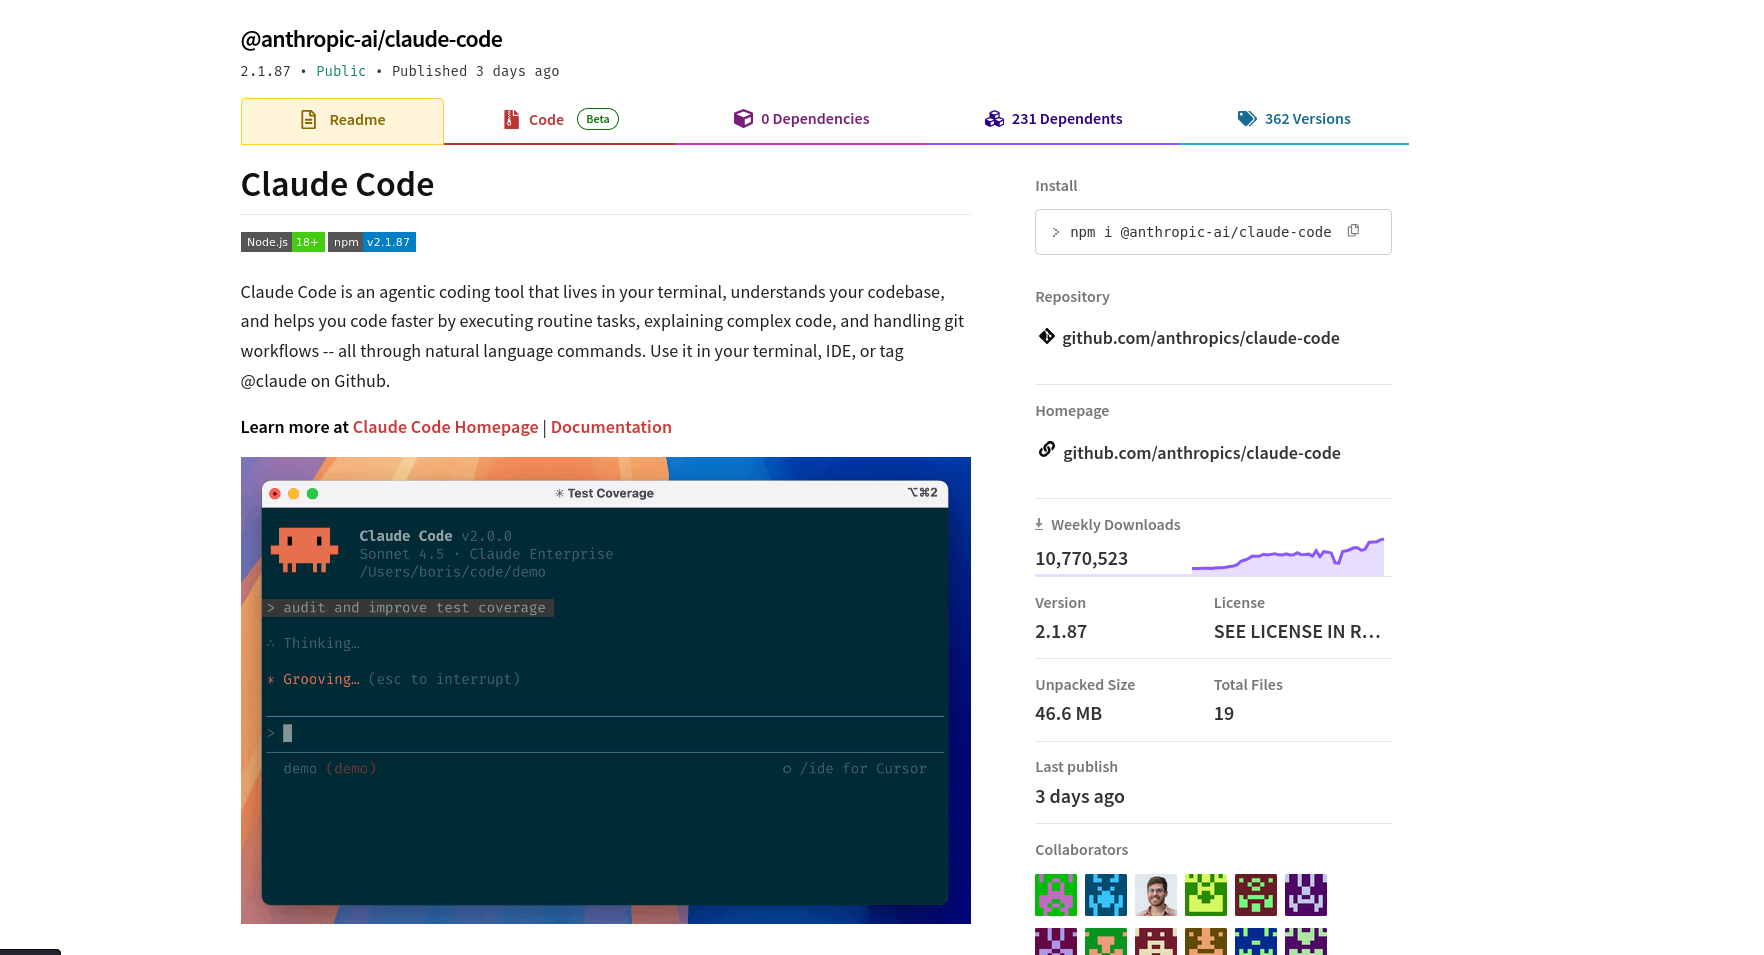This screenshot has height=955, width=1764.
Task: Click the Readme document icon
Action: [x=308, y=119]
